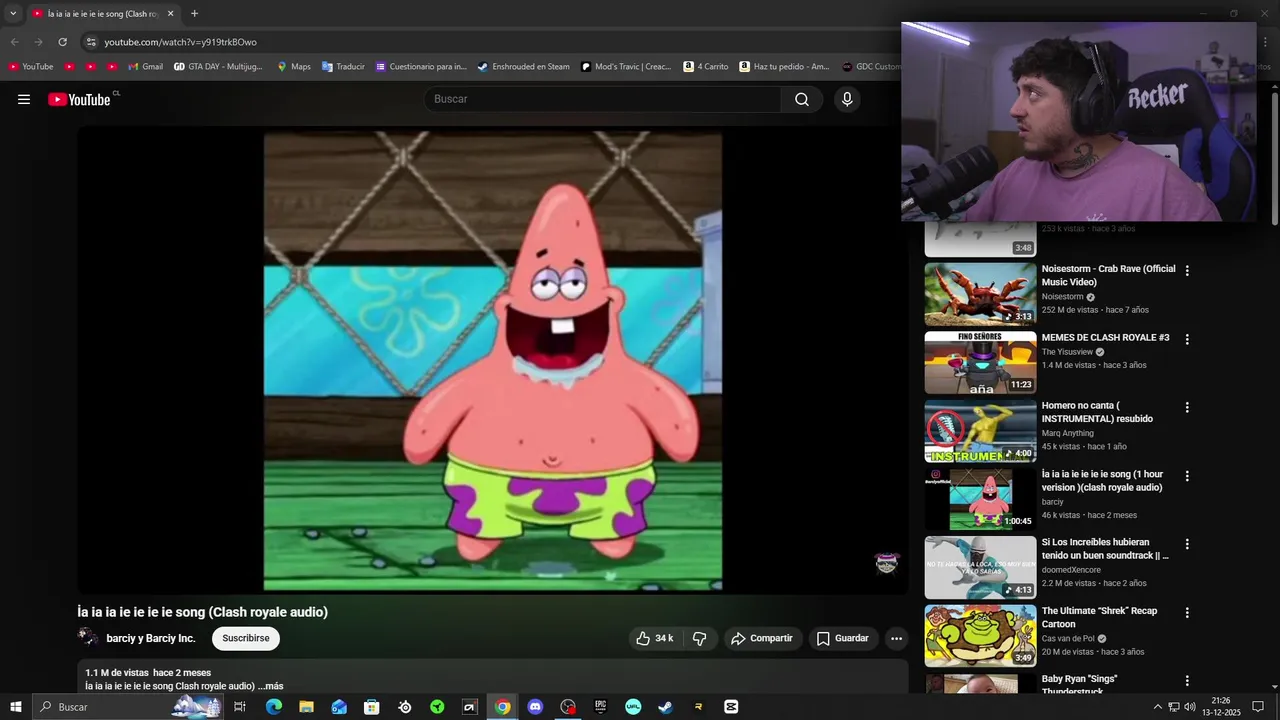Viewport: 1280px width, 720px height.
Task: Open options for Homero no canta video
Action: [x=1187, y=408]
